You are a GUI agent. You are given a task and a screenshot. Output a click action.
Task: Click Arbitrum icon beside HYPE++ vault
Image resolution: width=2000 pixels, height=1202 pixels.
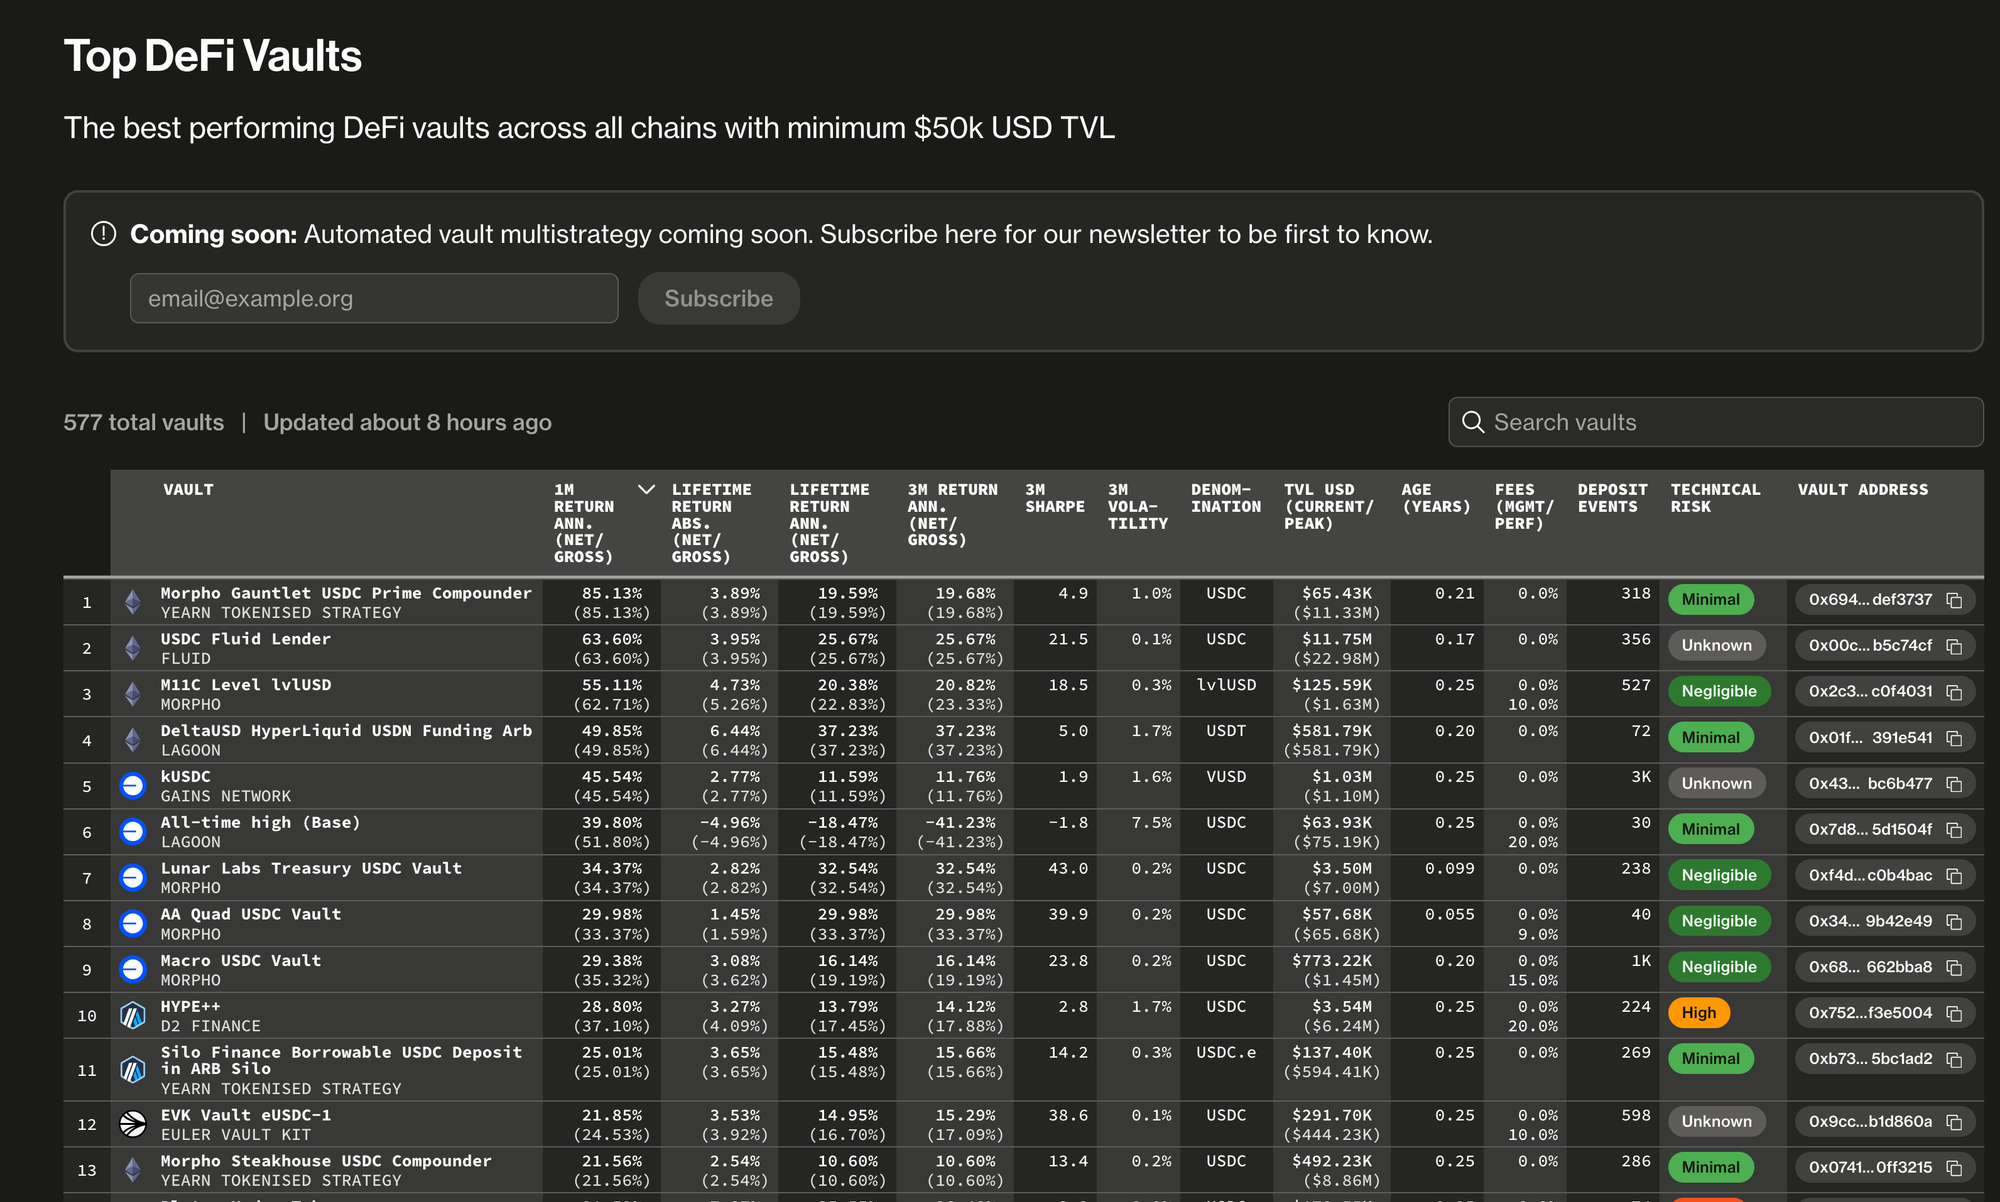[133, 1015]
